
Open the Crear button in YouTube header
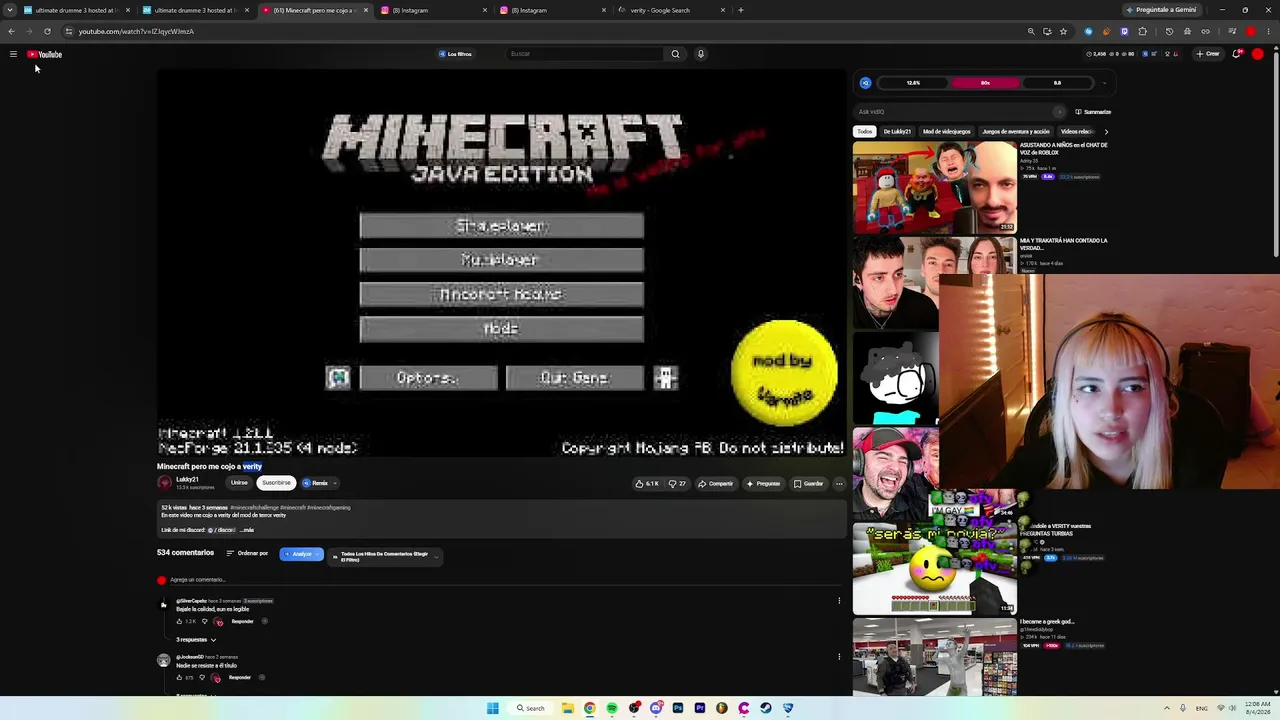coord(1208,54)
